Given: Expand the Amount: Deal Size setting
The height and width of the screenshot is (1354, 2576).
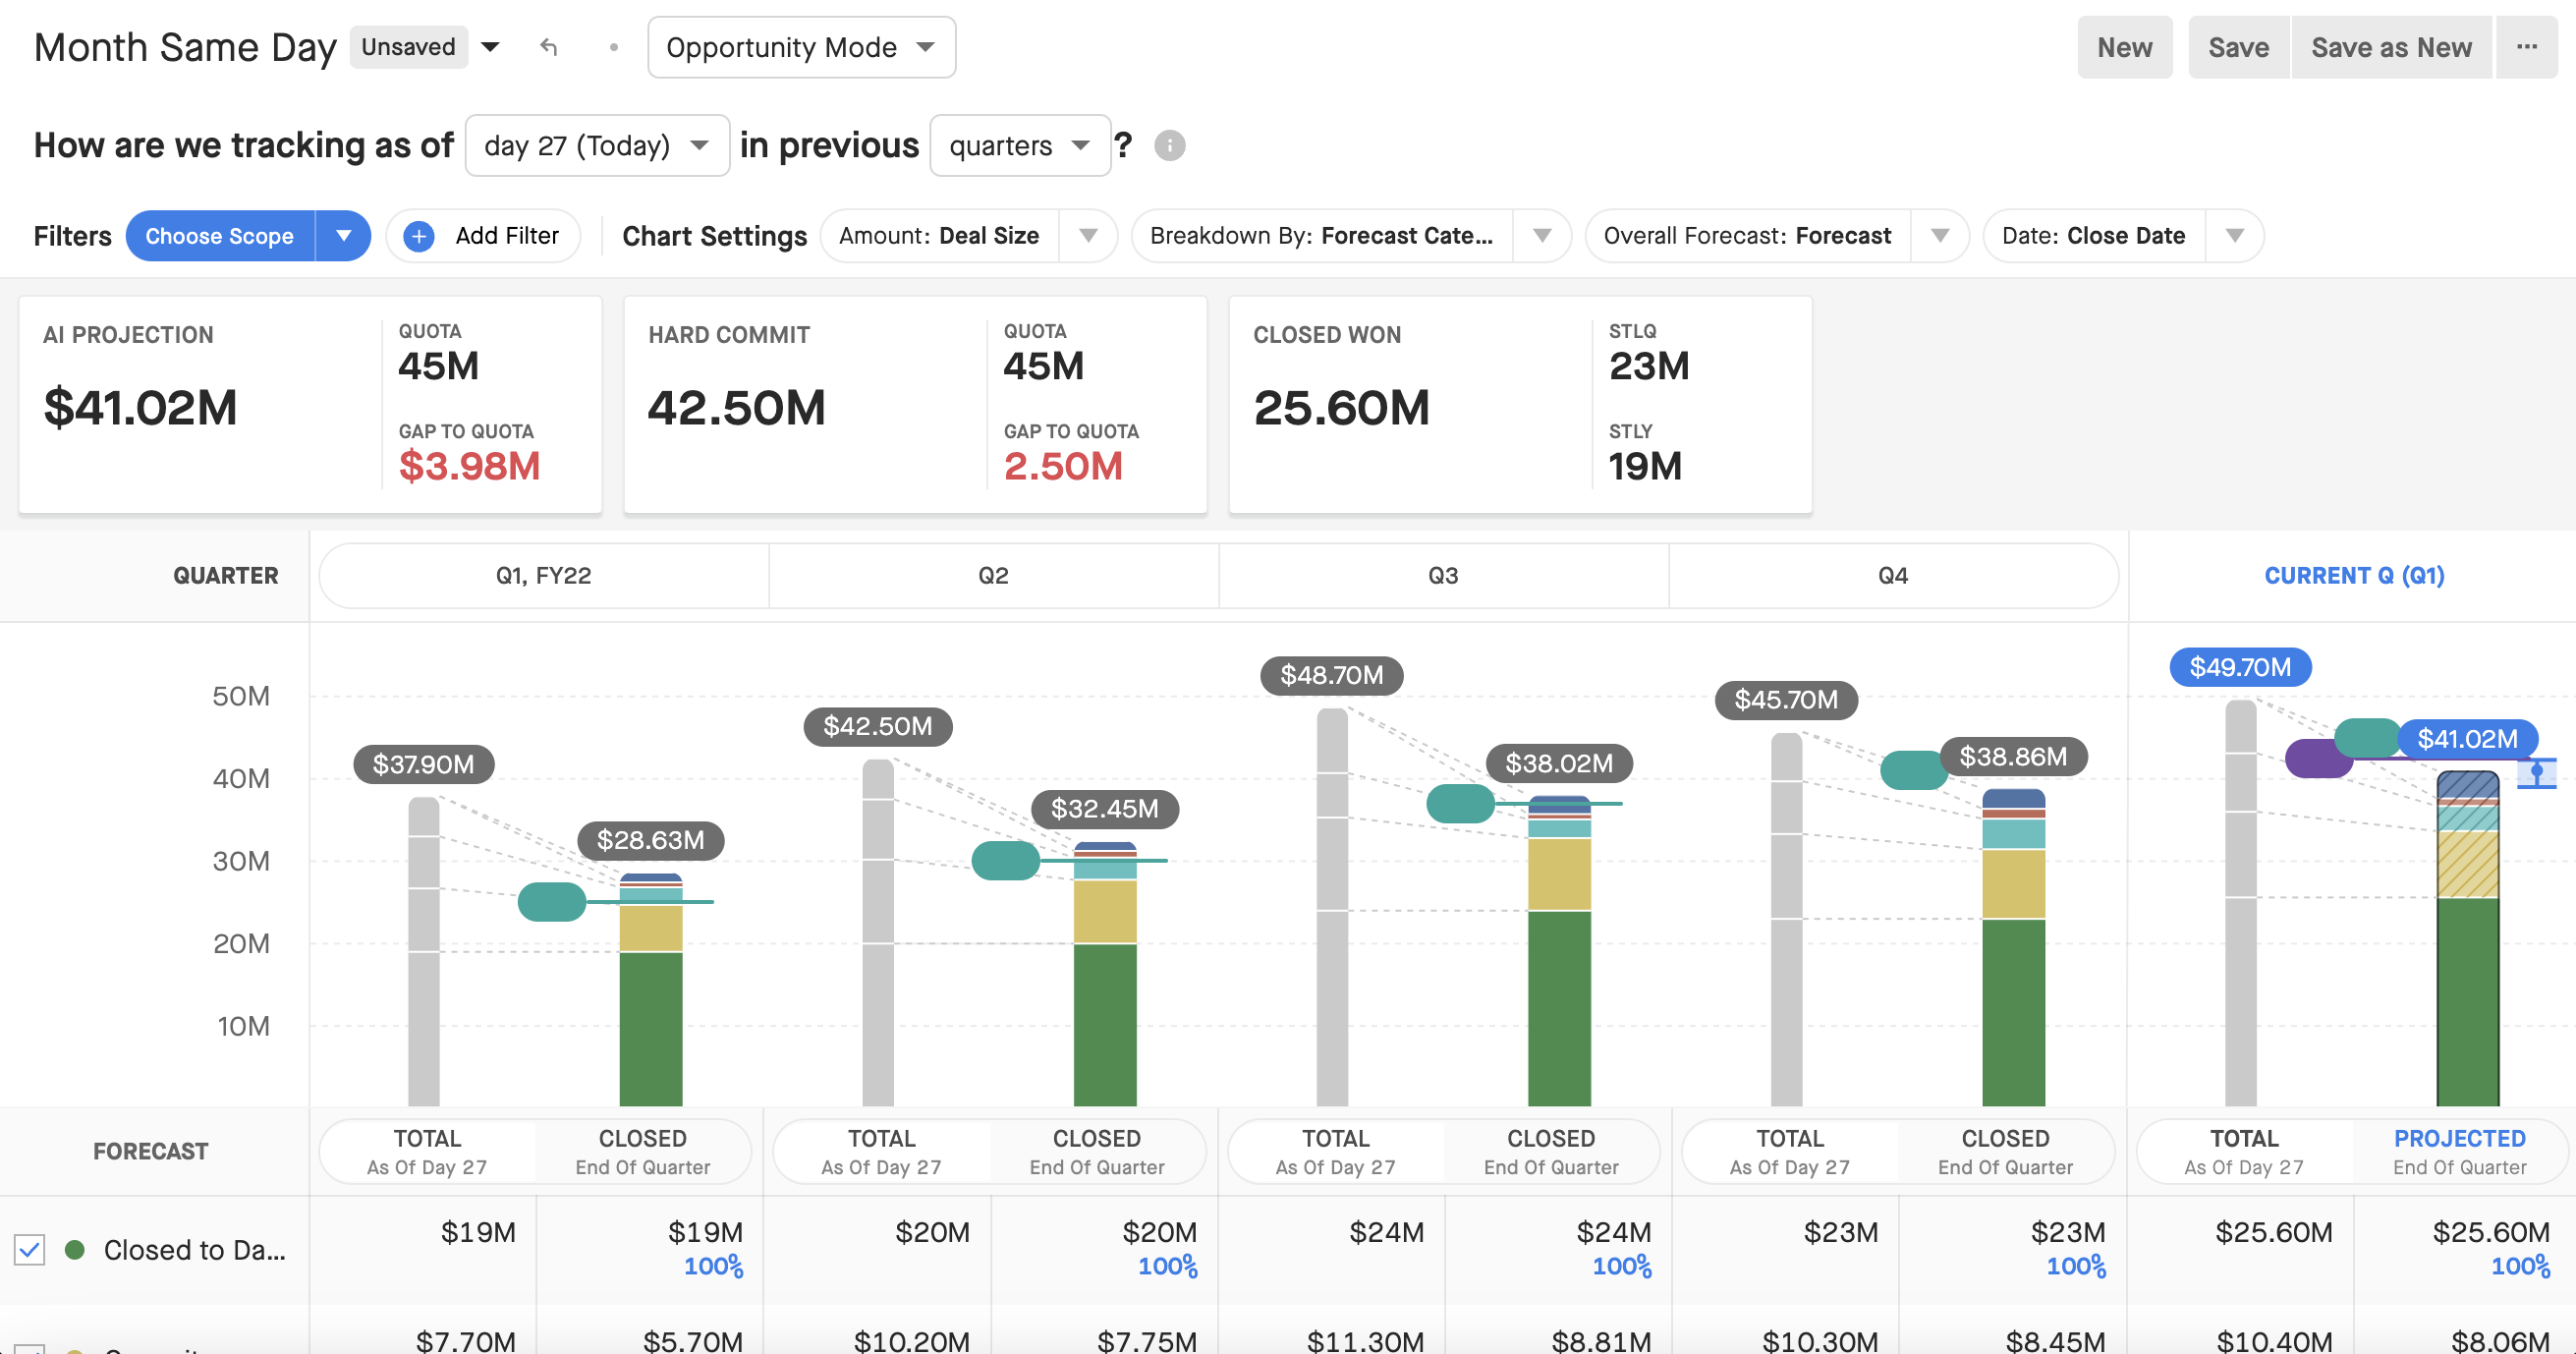Looking at the screenshot, I should 1088,236.
